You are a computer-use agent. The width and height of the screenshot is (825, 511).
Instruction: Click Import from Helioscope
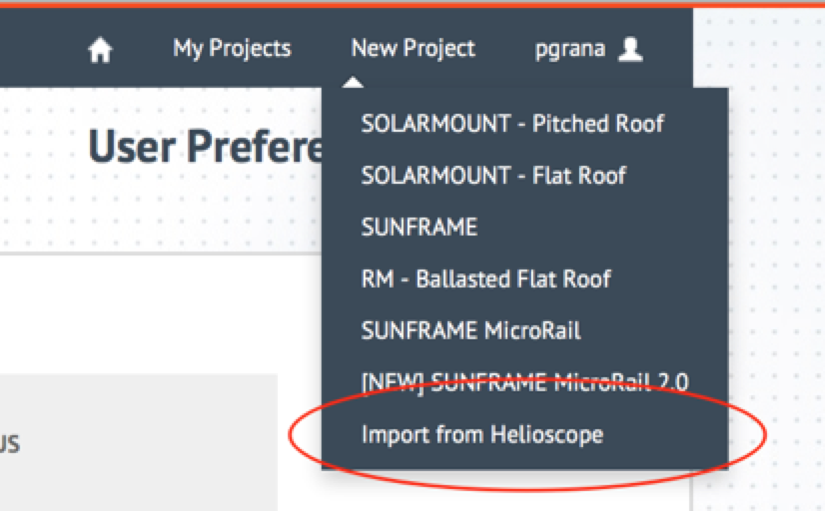[x=482, y=434]
